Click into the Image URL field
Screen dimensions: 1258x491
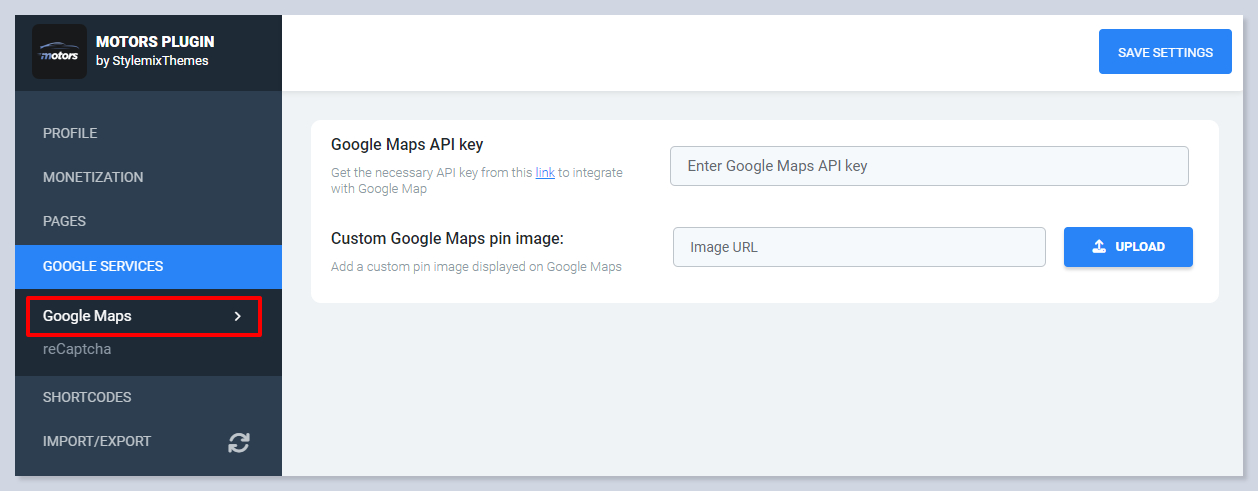pos(858,247)
